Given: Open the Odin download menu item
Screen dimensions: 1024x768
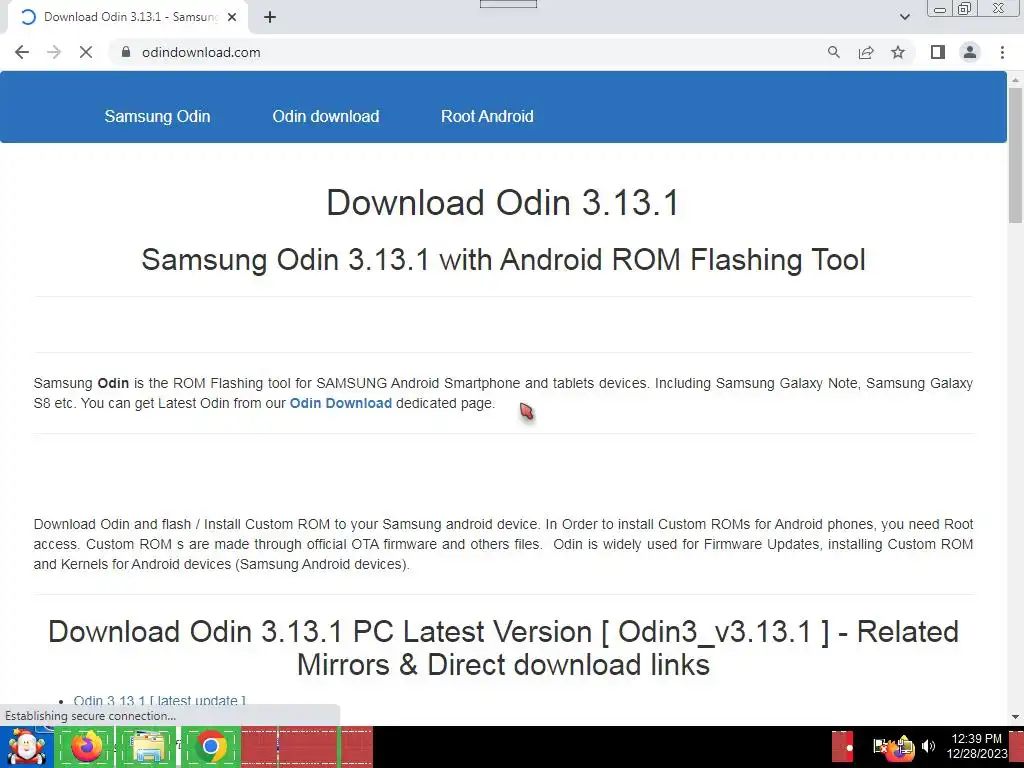Looking at the screenshot, I should tap(326, 116).
